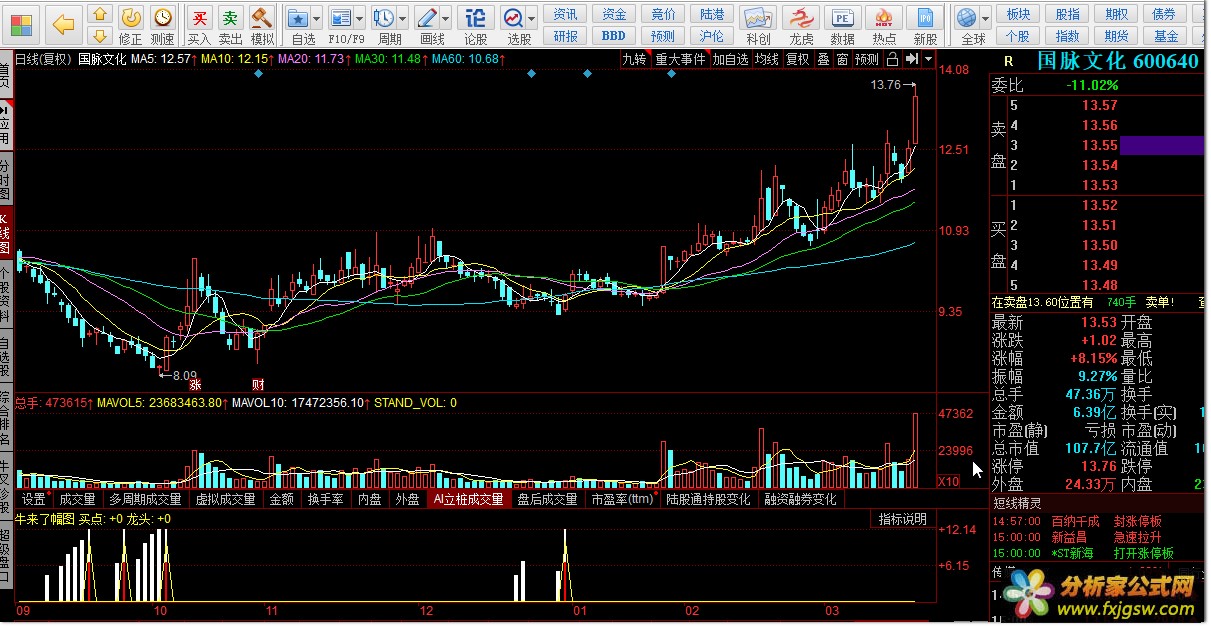Screen dimensions: 1211x626
Task: Click the 涨 marker below the chart
Action: [196, 384]
